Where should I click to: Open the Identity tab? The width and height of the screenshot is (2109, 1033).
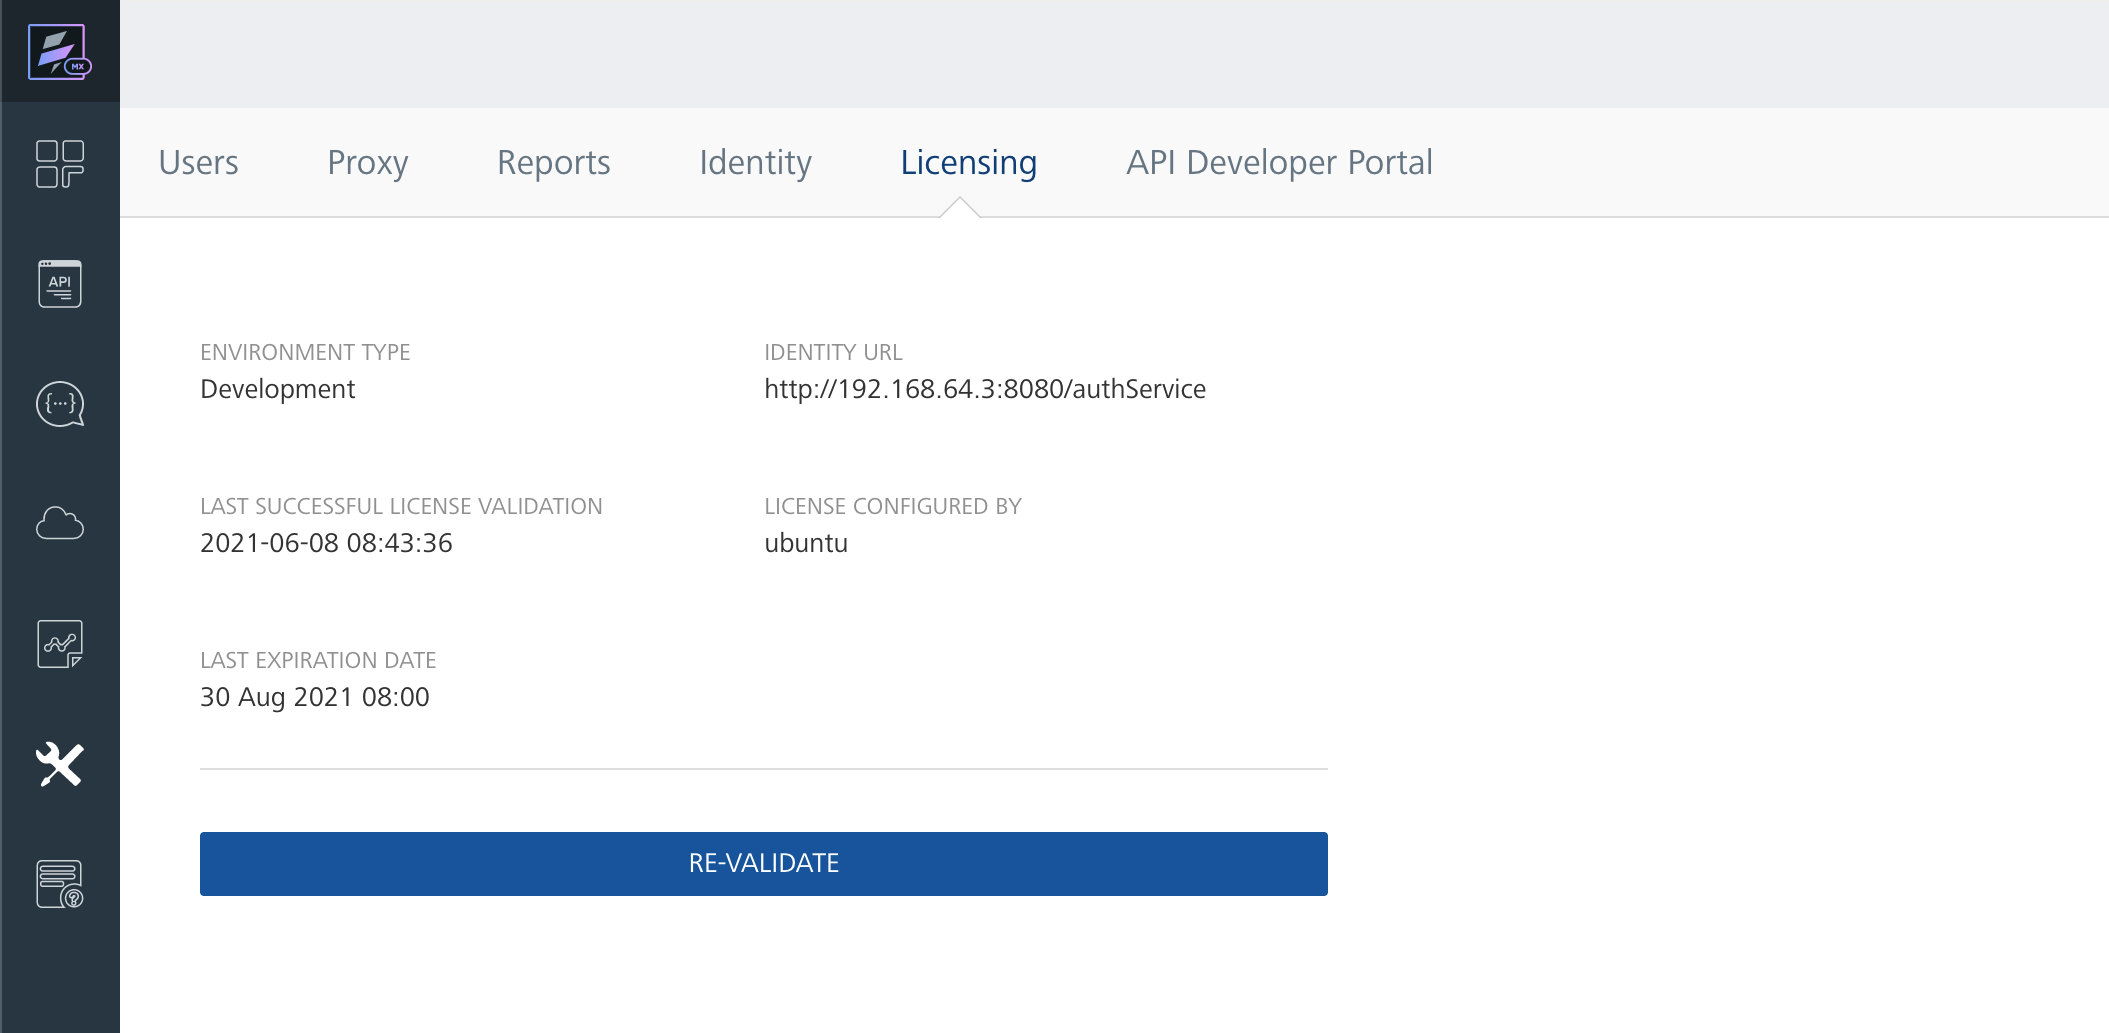(x=755, y=162)
